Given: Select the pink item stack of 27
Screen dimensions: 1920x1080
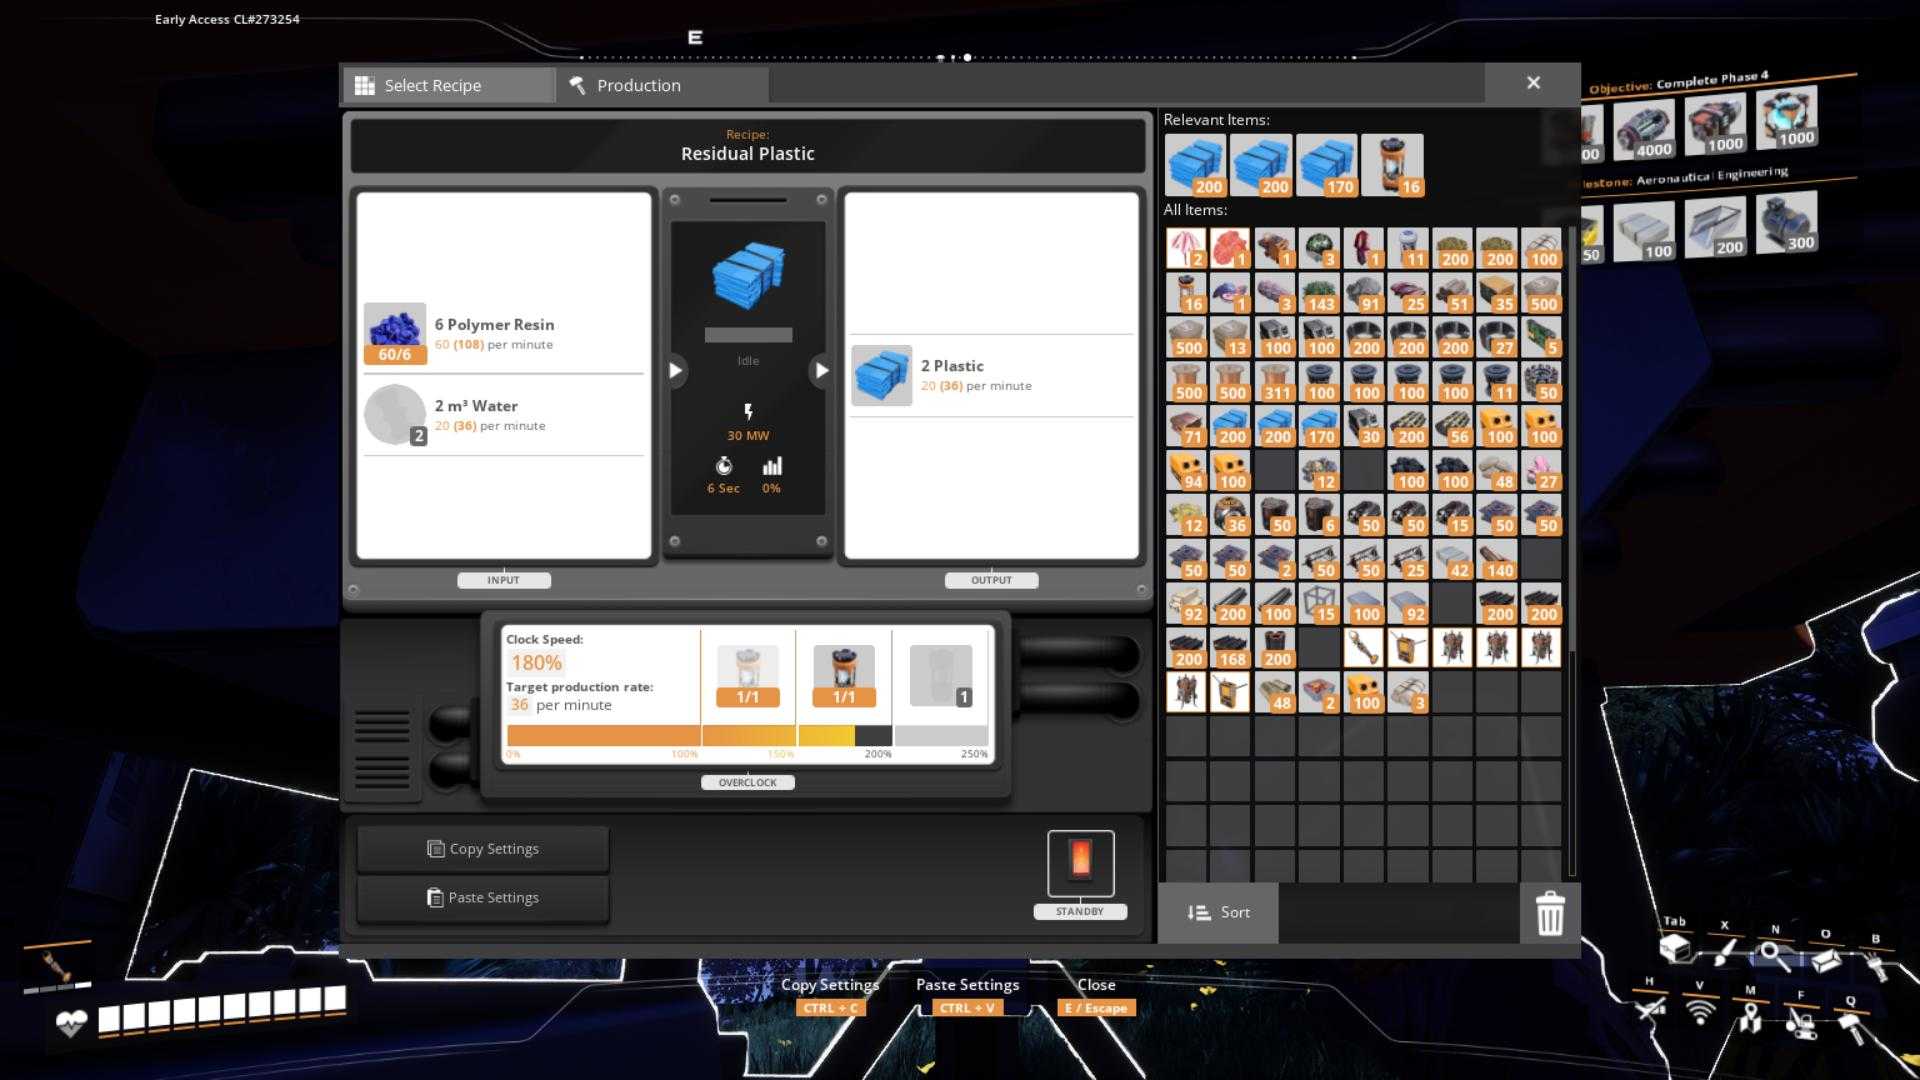Looking at the screenshot, I should coord(1541,470).
